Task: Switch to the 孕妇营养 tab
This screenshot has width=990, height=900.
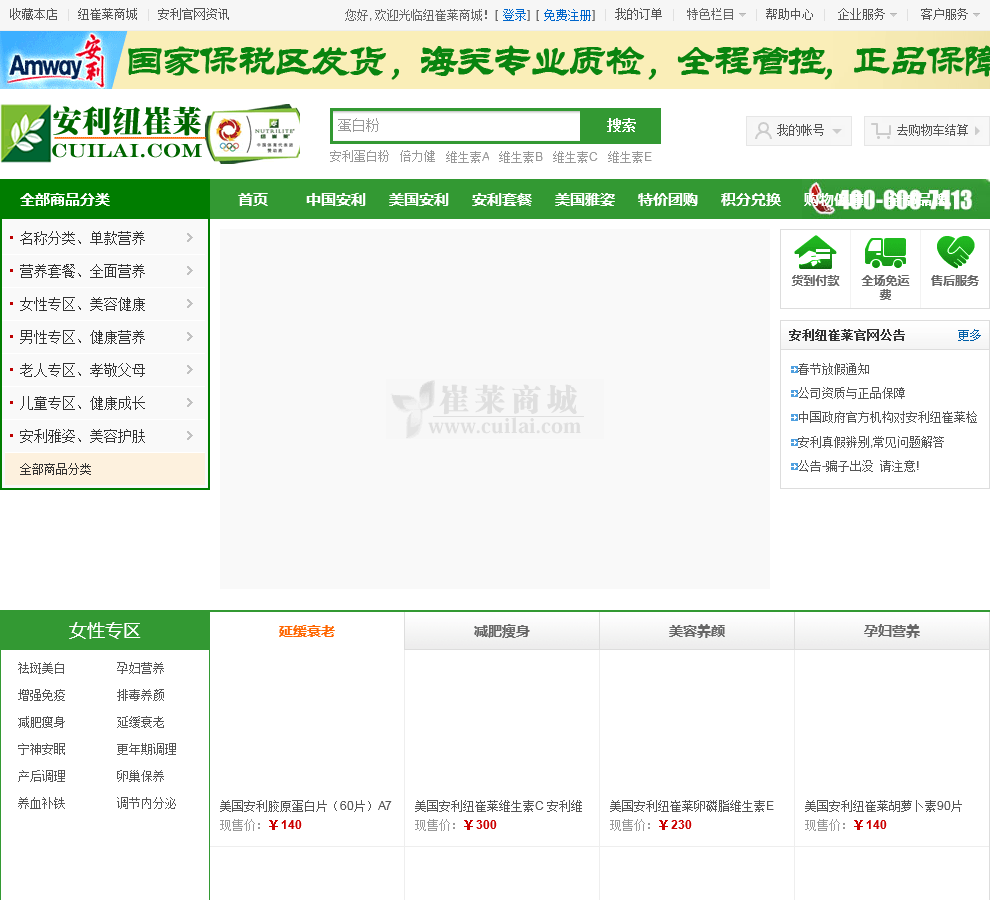Action: (892, 631)
